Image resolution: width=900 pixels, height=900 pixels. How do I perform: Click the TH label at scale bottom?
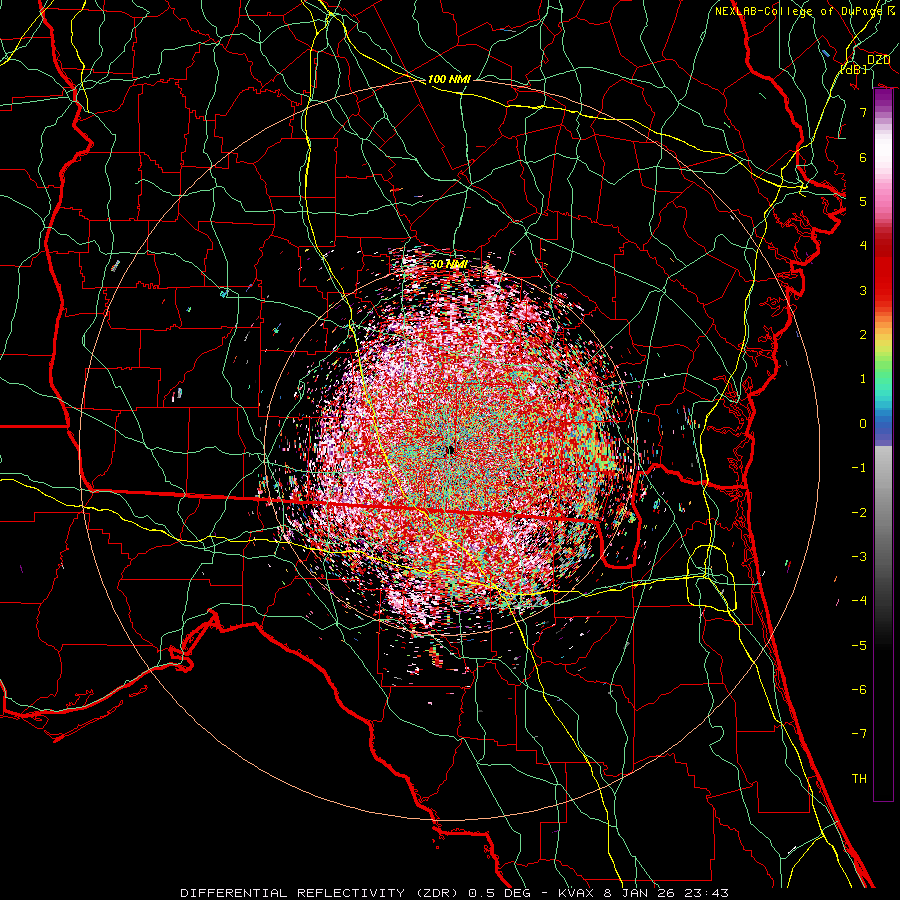[x=859, y=778]
